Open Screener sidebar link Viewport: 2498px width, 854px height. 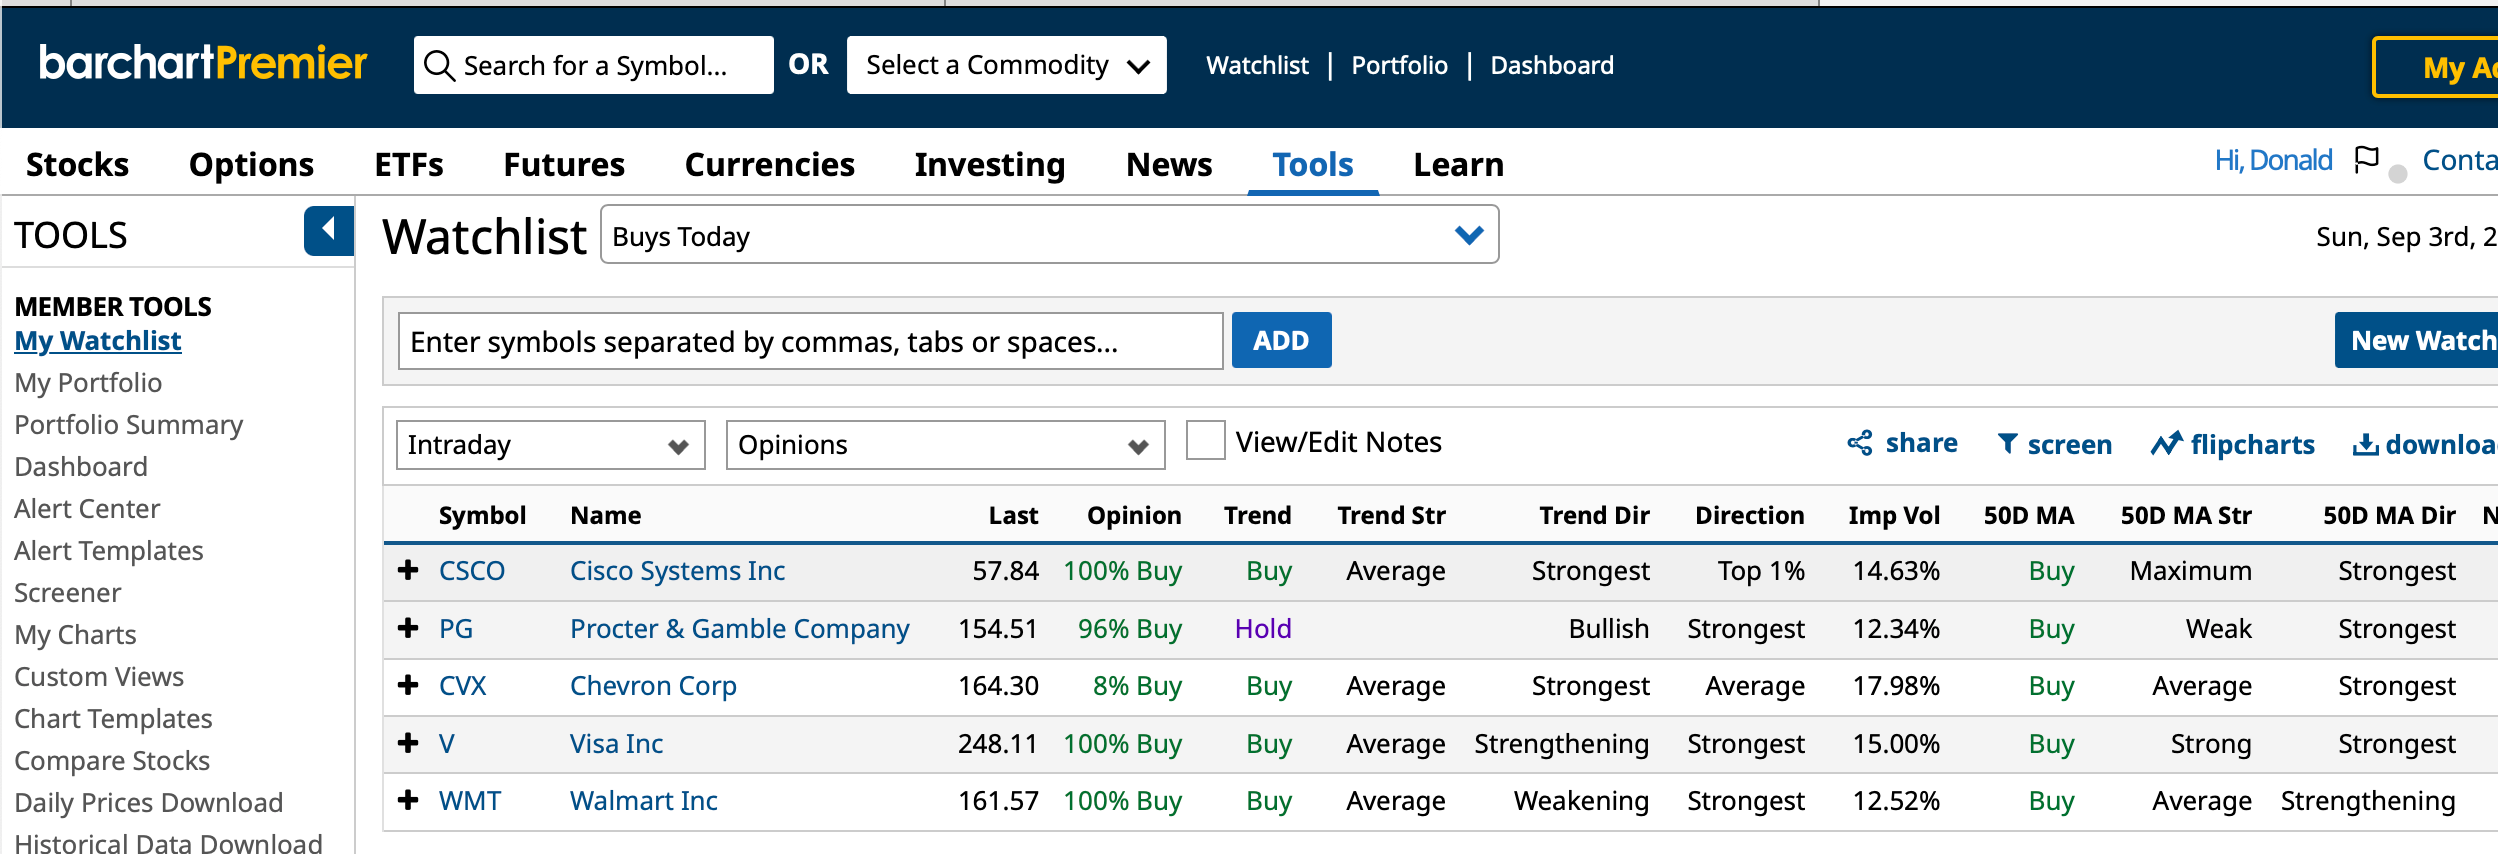[x=67, y=592]
